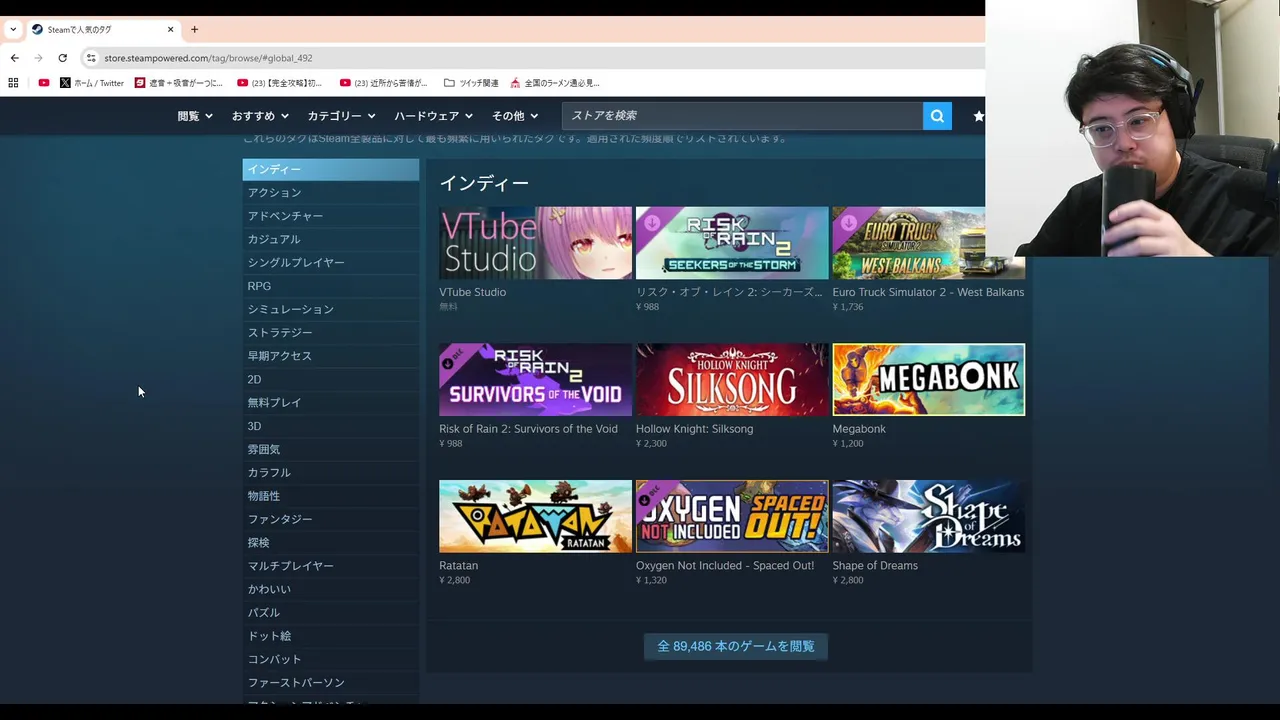Select the シングルプレイヤー tag
1280x720 pixels.
pyautogui.click(x=330, y=262)
